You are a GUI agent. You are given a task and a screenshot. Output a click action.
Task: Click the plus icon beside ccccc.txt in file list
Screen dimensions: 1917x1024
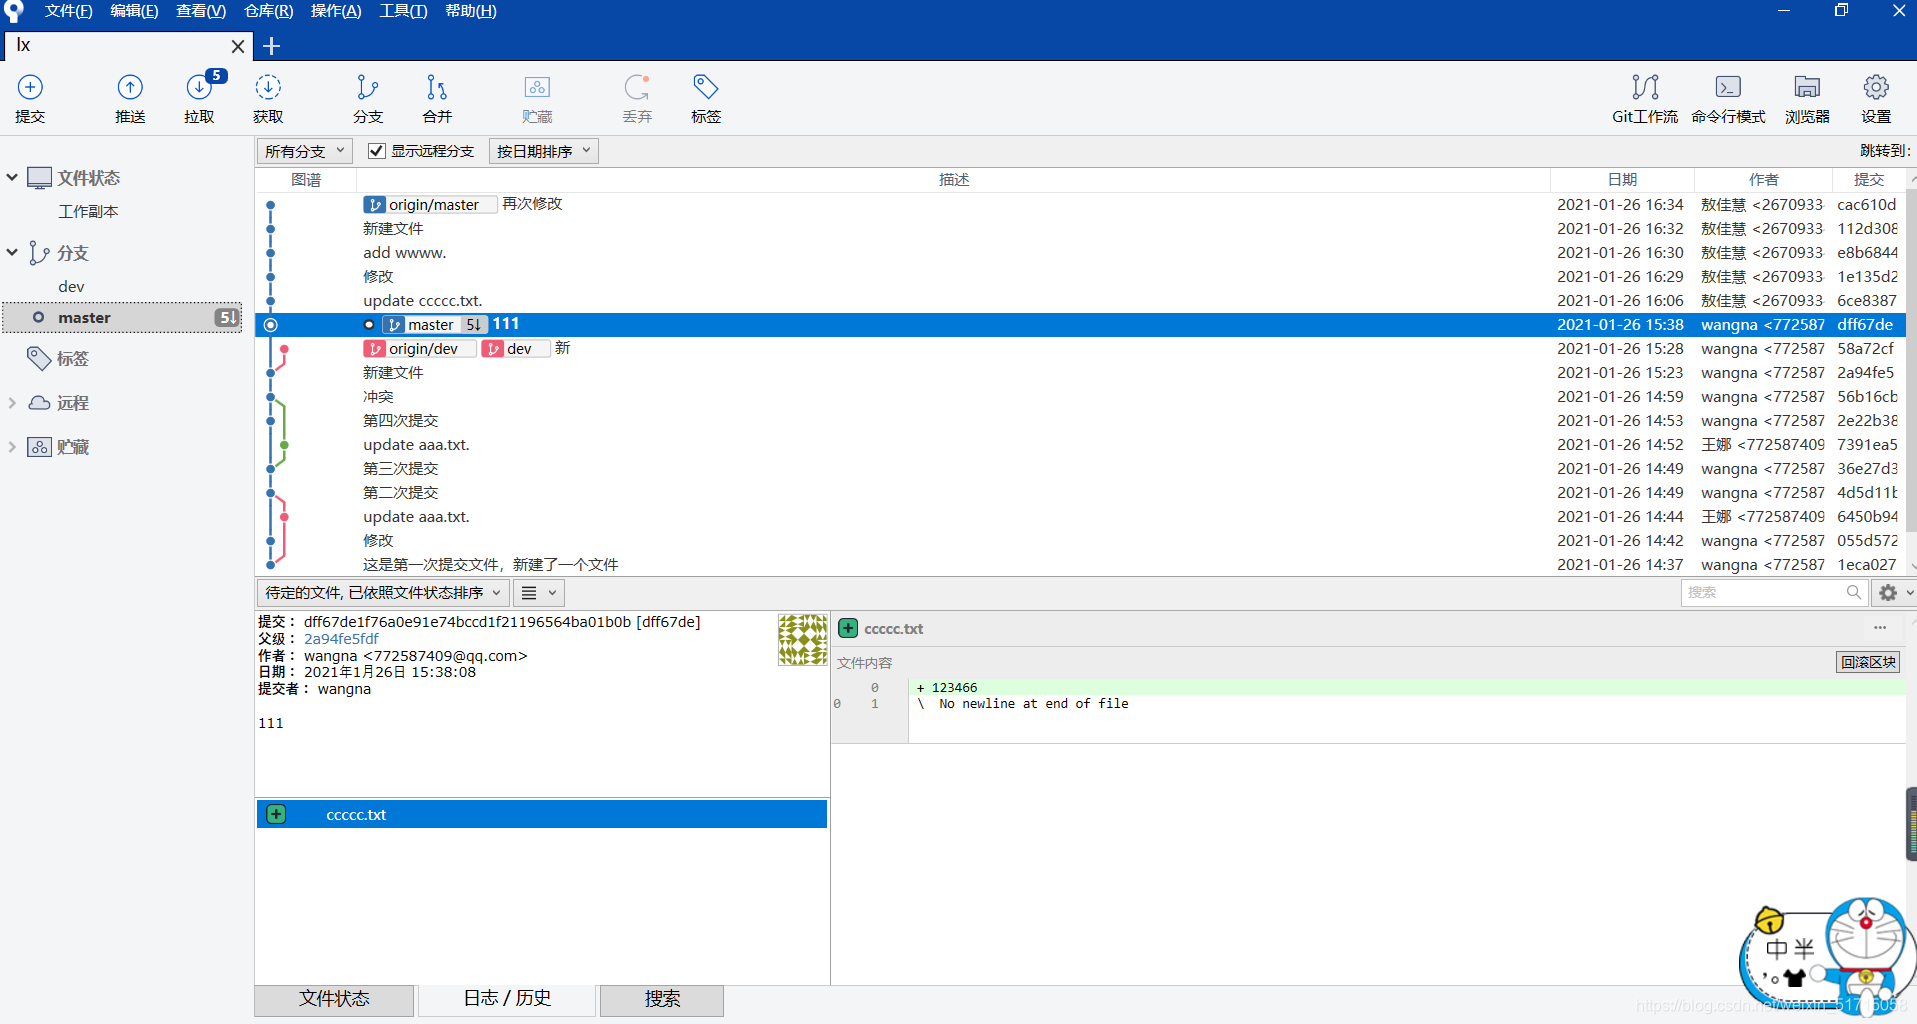point(276,814)
